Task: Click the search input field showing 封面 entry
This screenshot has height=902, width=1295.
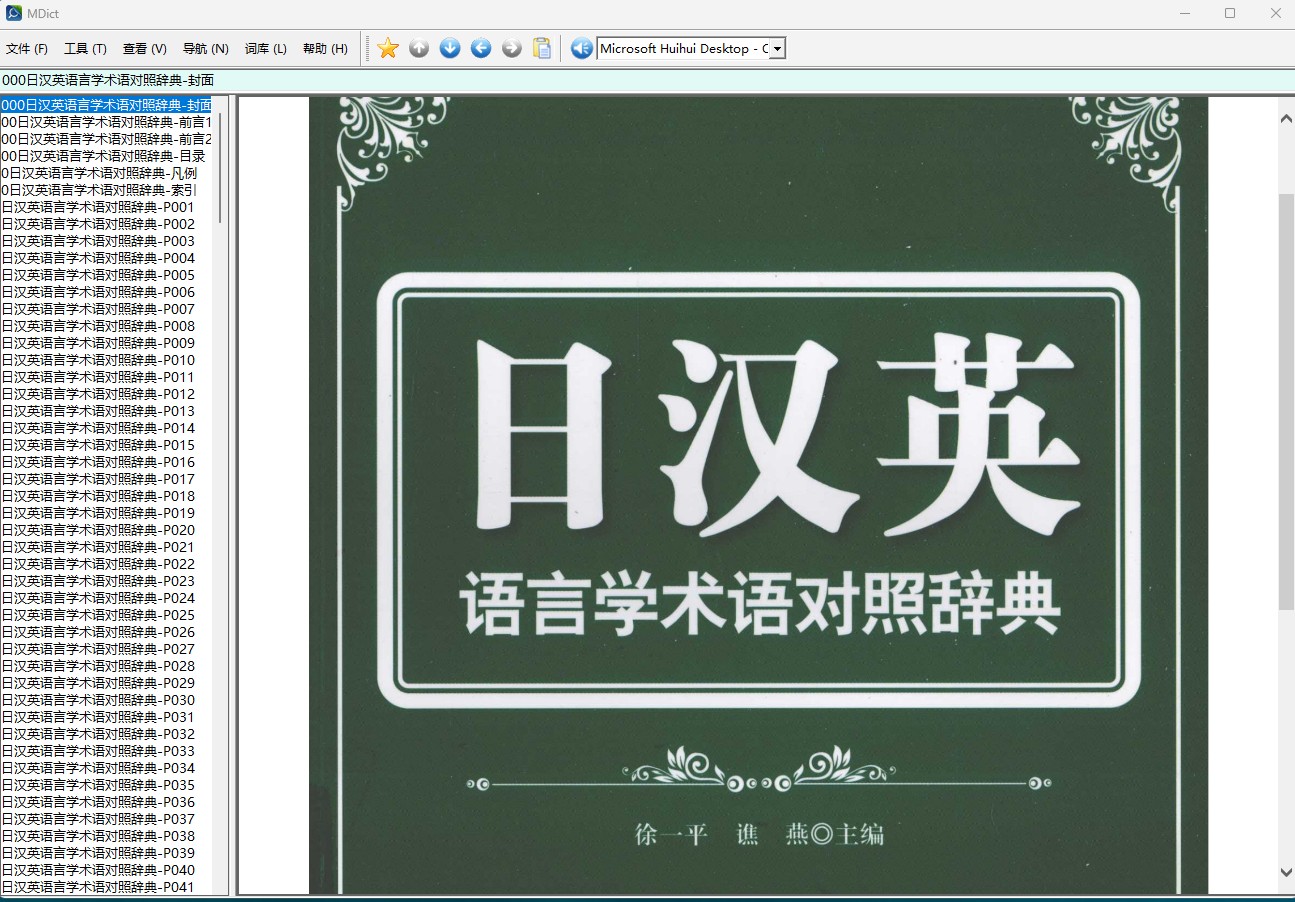Action: [647, 80]
